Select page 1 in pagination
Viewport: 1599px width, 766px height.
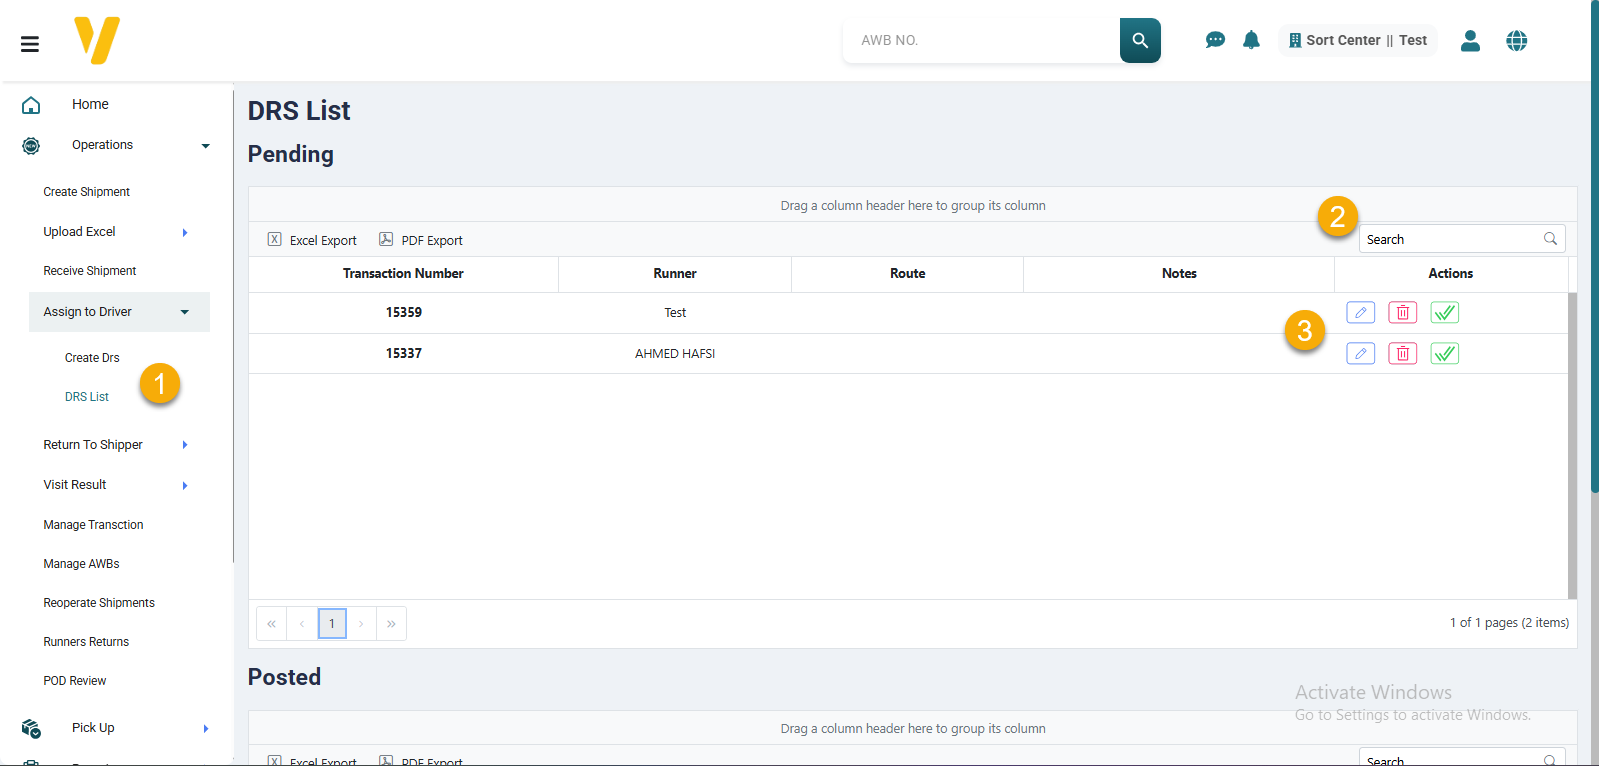pyautogui.click(x=332, y=624)
